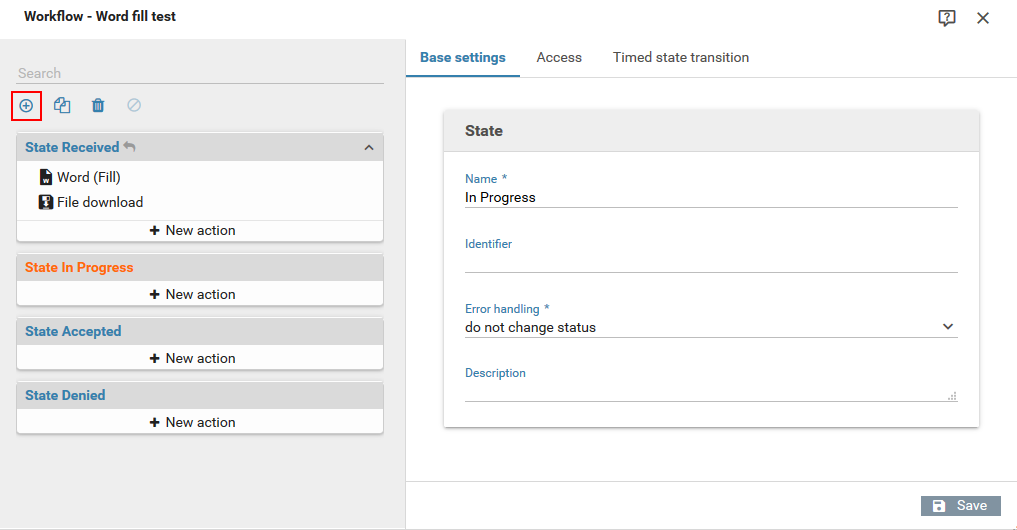Open the Timed state transition tab
The height and width of the screenshot is (530, 1017).
[x=680, y=58]
